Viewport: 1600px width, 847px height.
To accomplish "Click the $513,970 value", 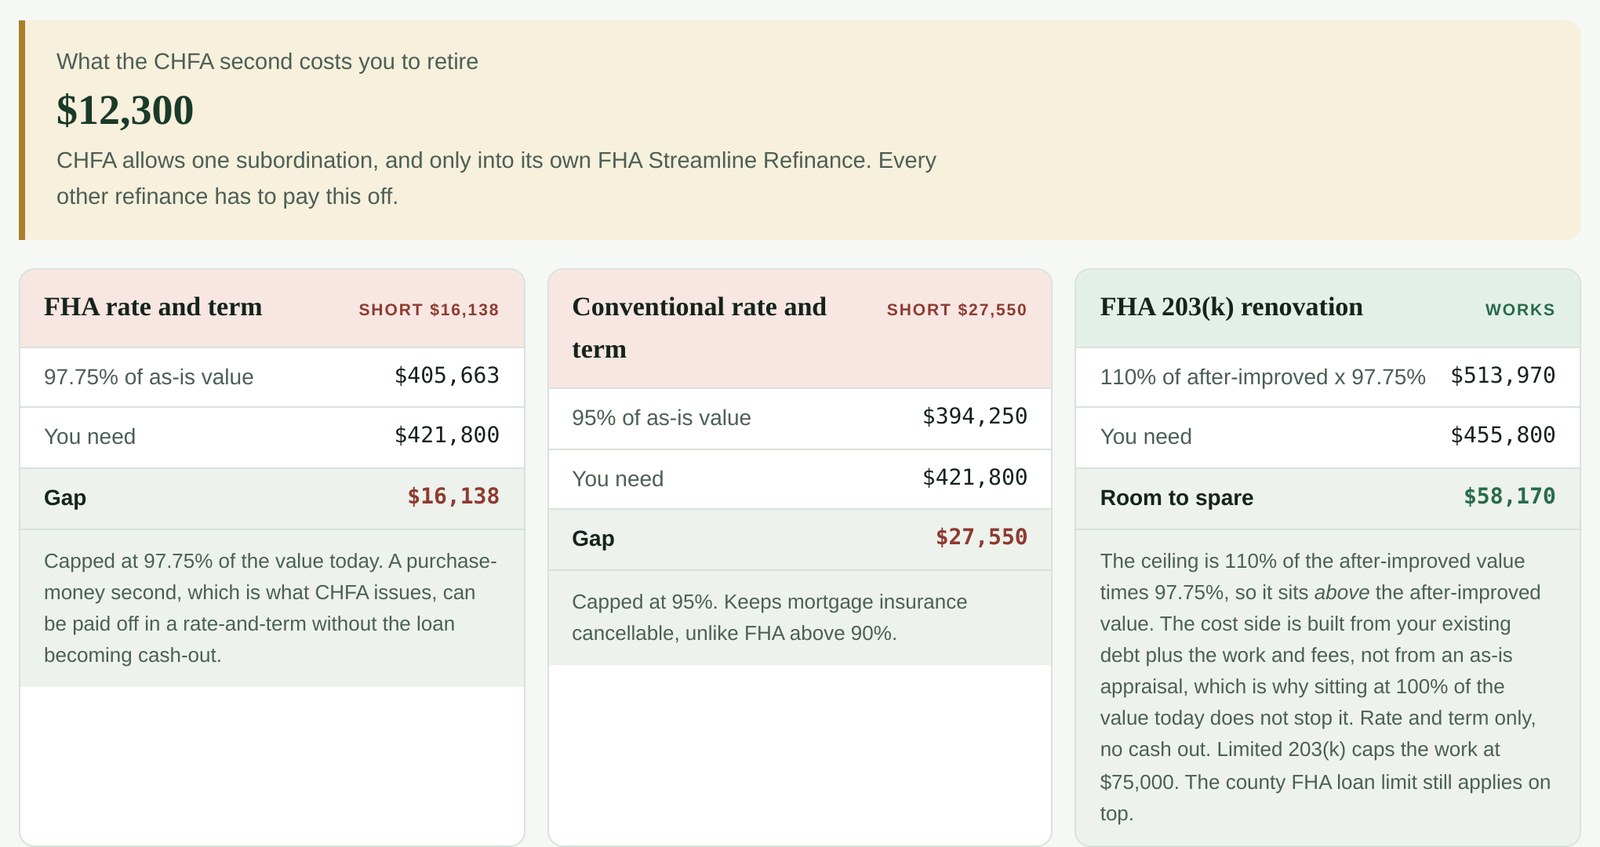I will 1503,376.
